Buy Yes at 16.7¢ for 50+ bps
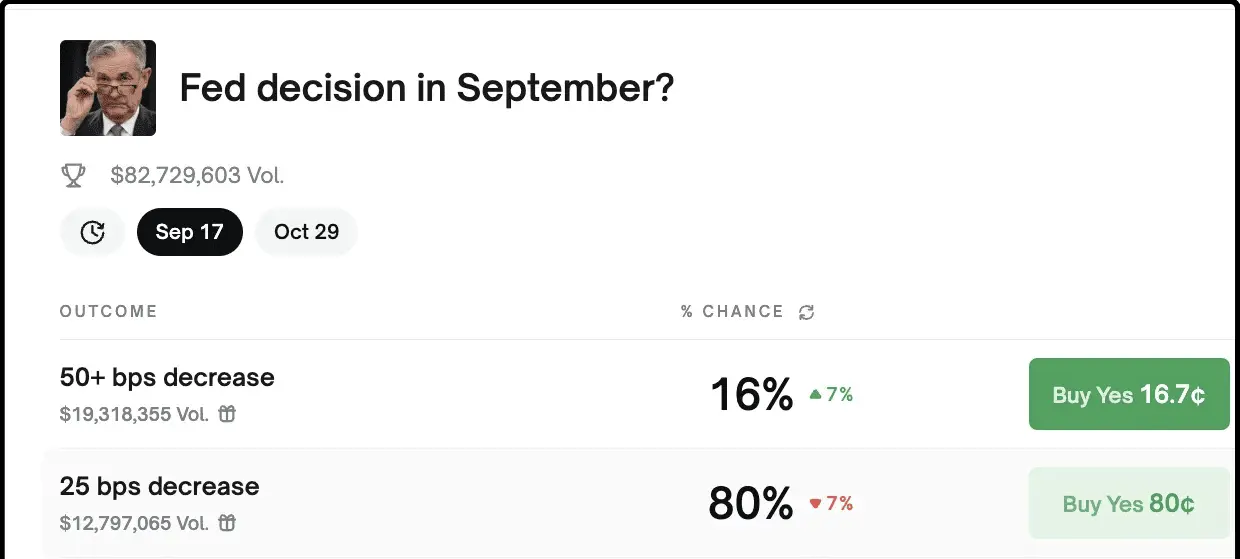Image resolution: width=1240 pixels, height=559 pixels. (x=1129, y=394)
